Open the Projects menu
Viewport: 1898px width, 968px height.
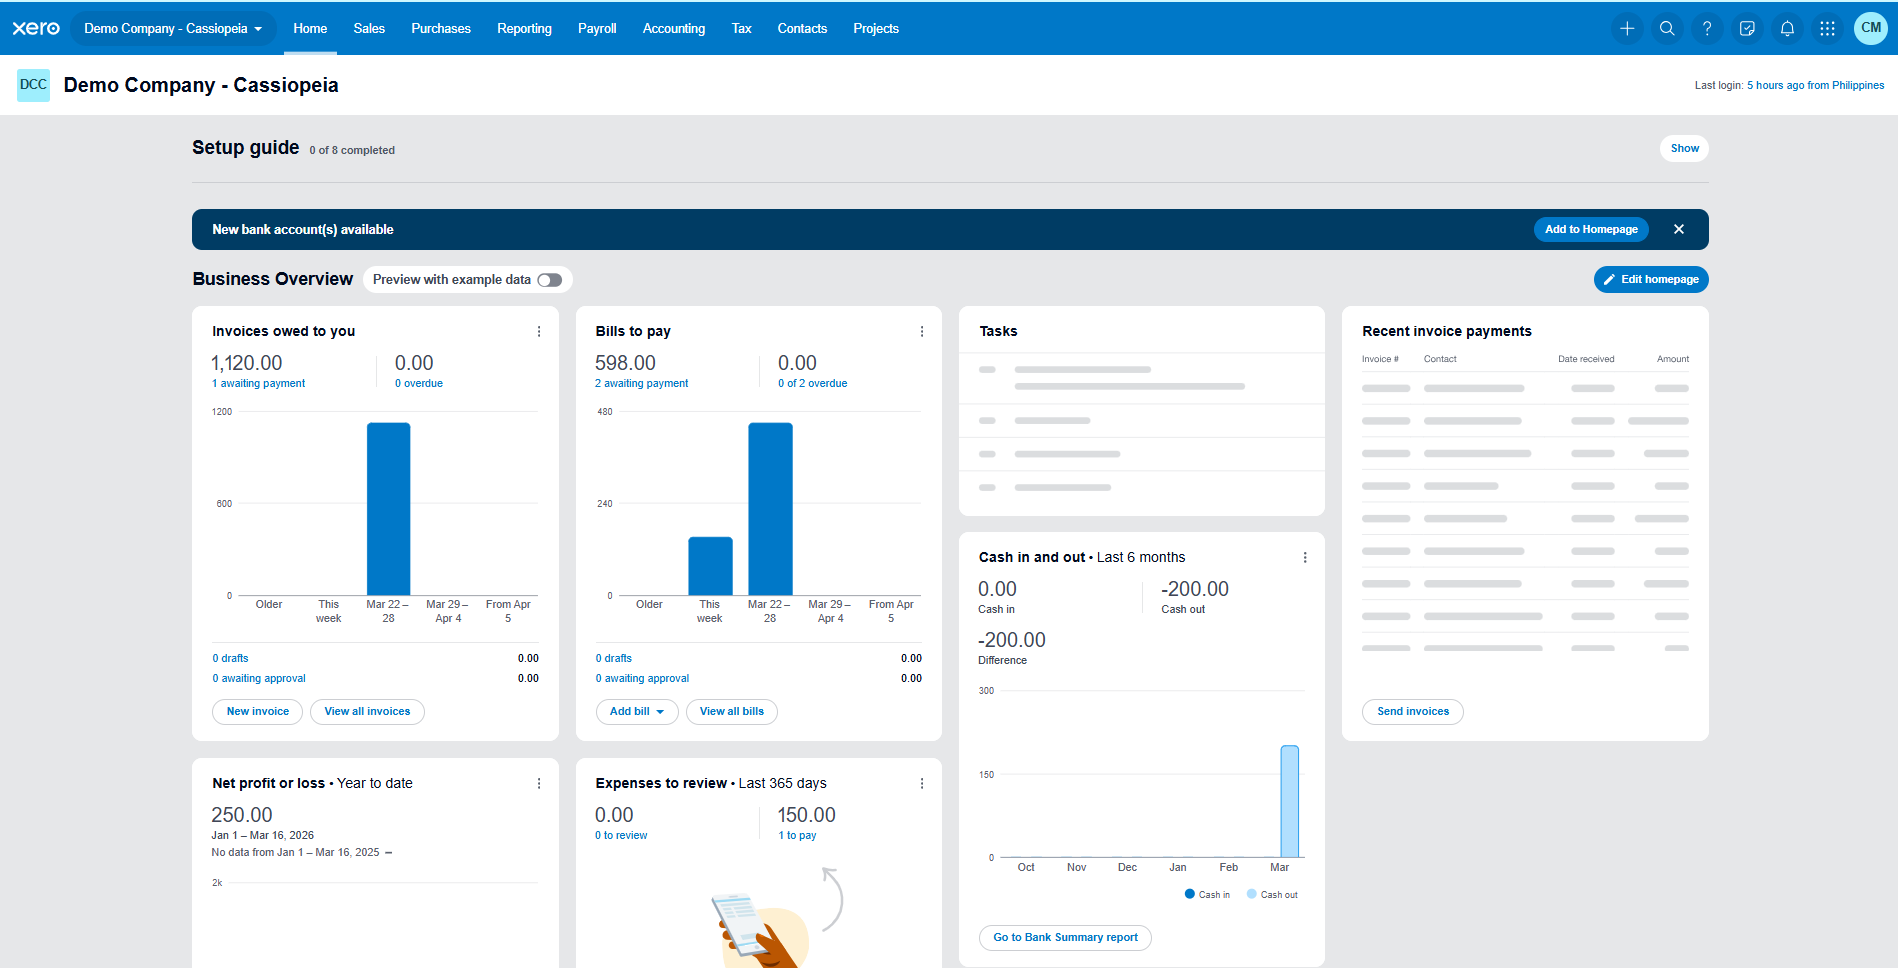876,28
